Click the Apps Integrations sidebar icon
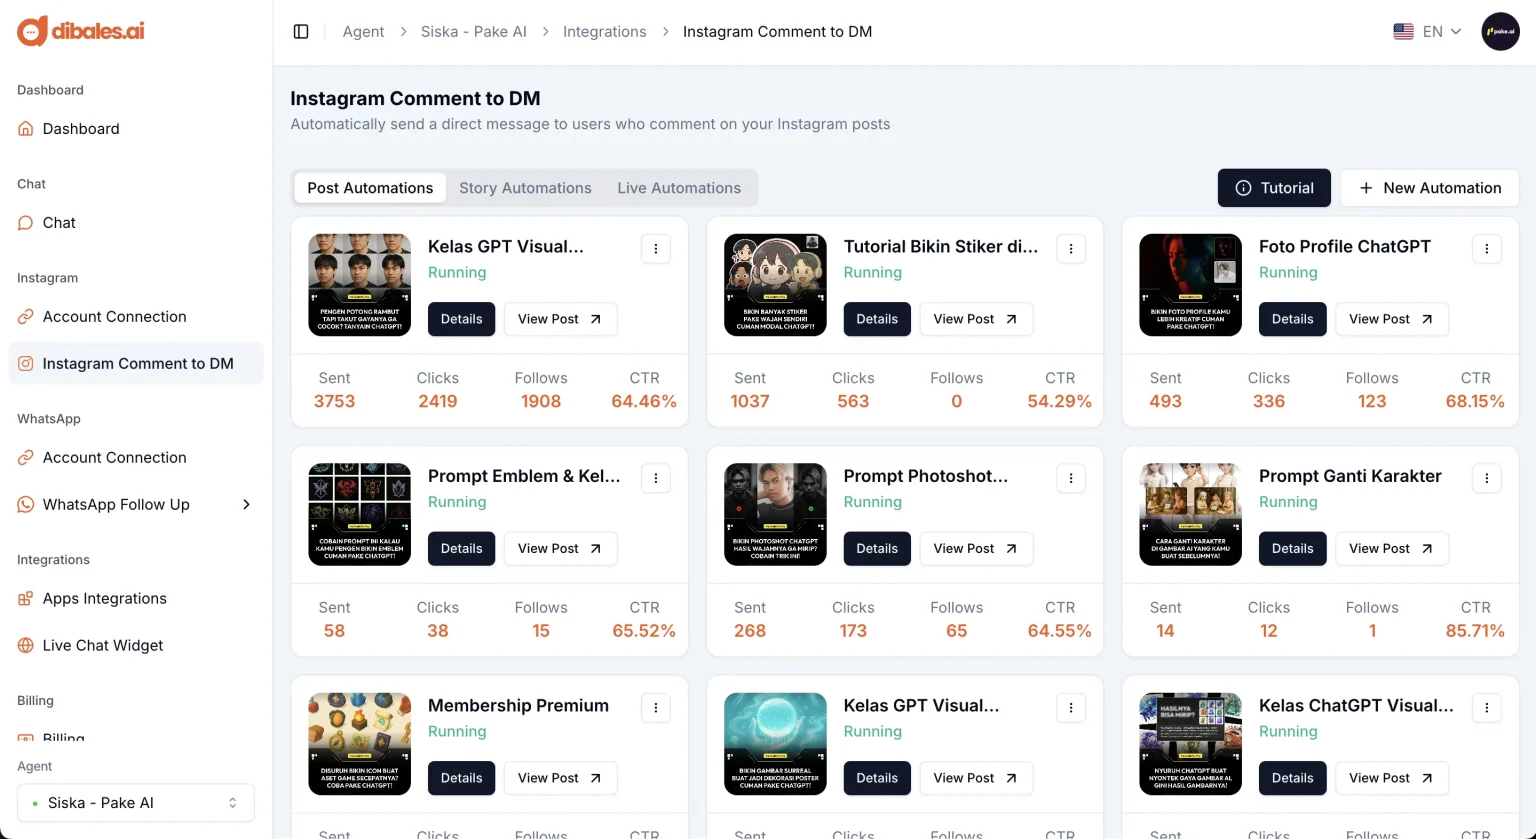Screen dimensions: 1536x839 click(26, 599)
